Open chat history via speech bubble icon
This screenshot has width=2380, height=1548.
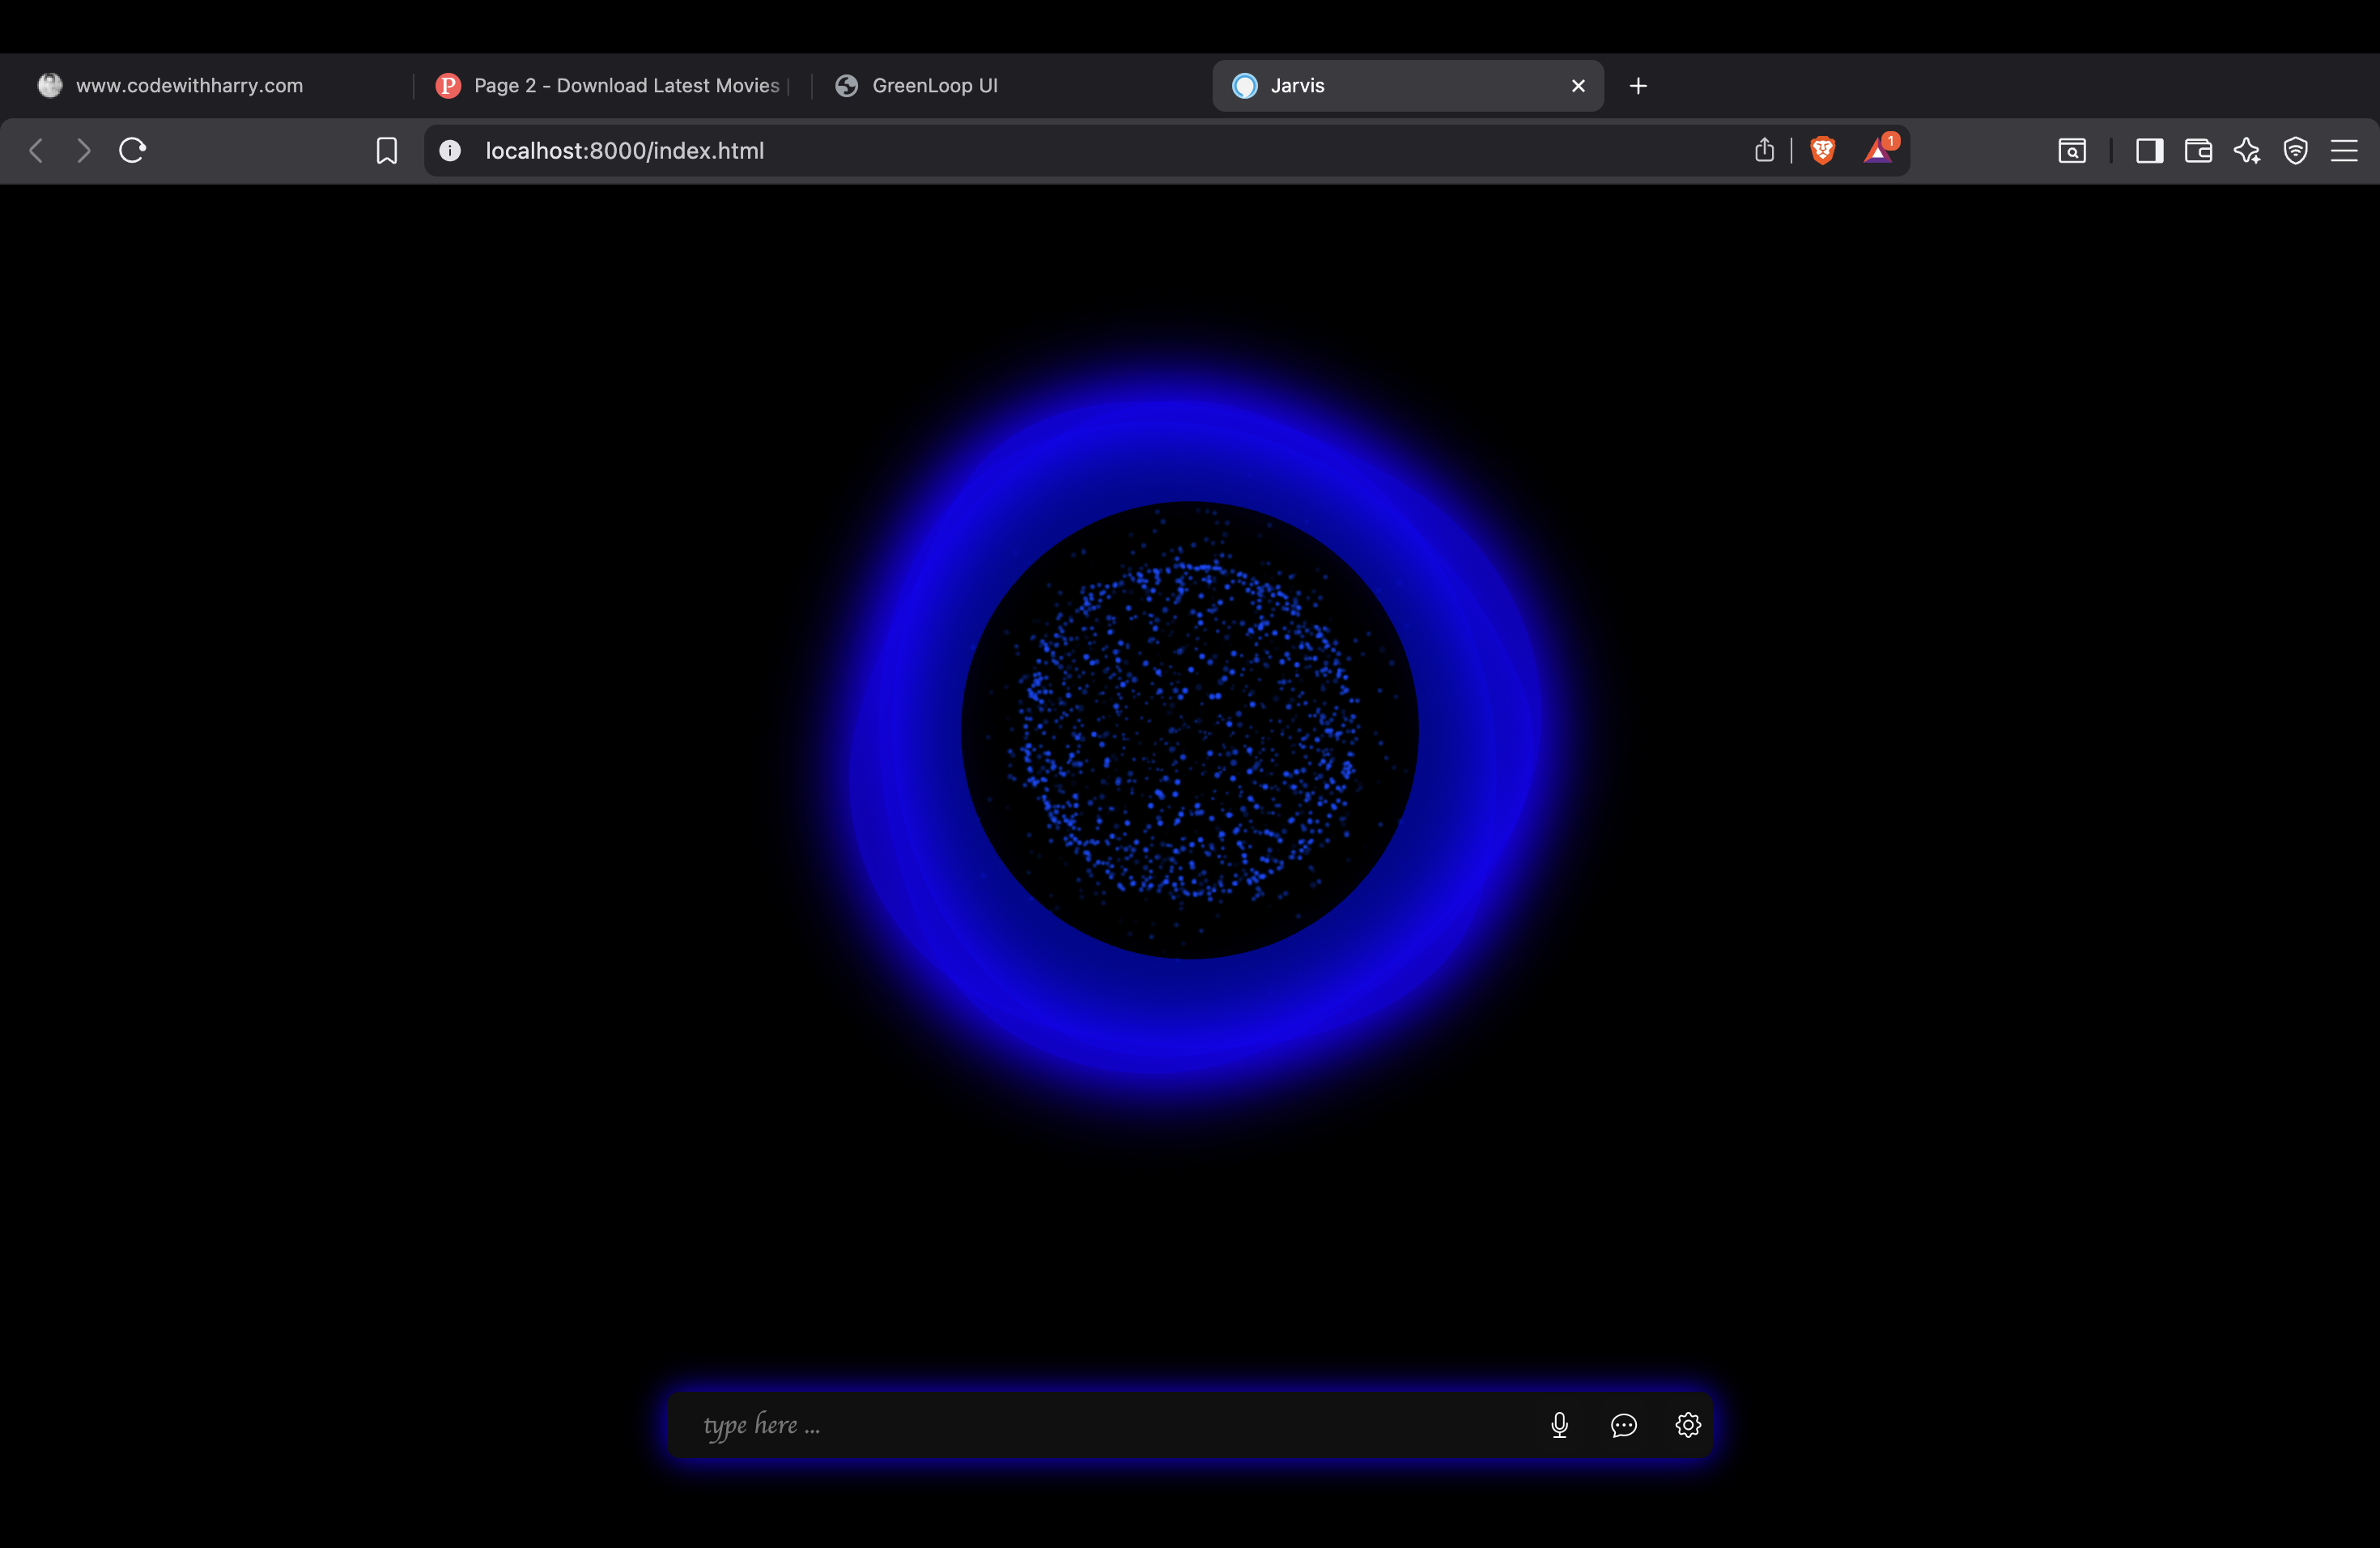pyautogui.click(x=1623, y=1425)
